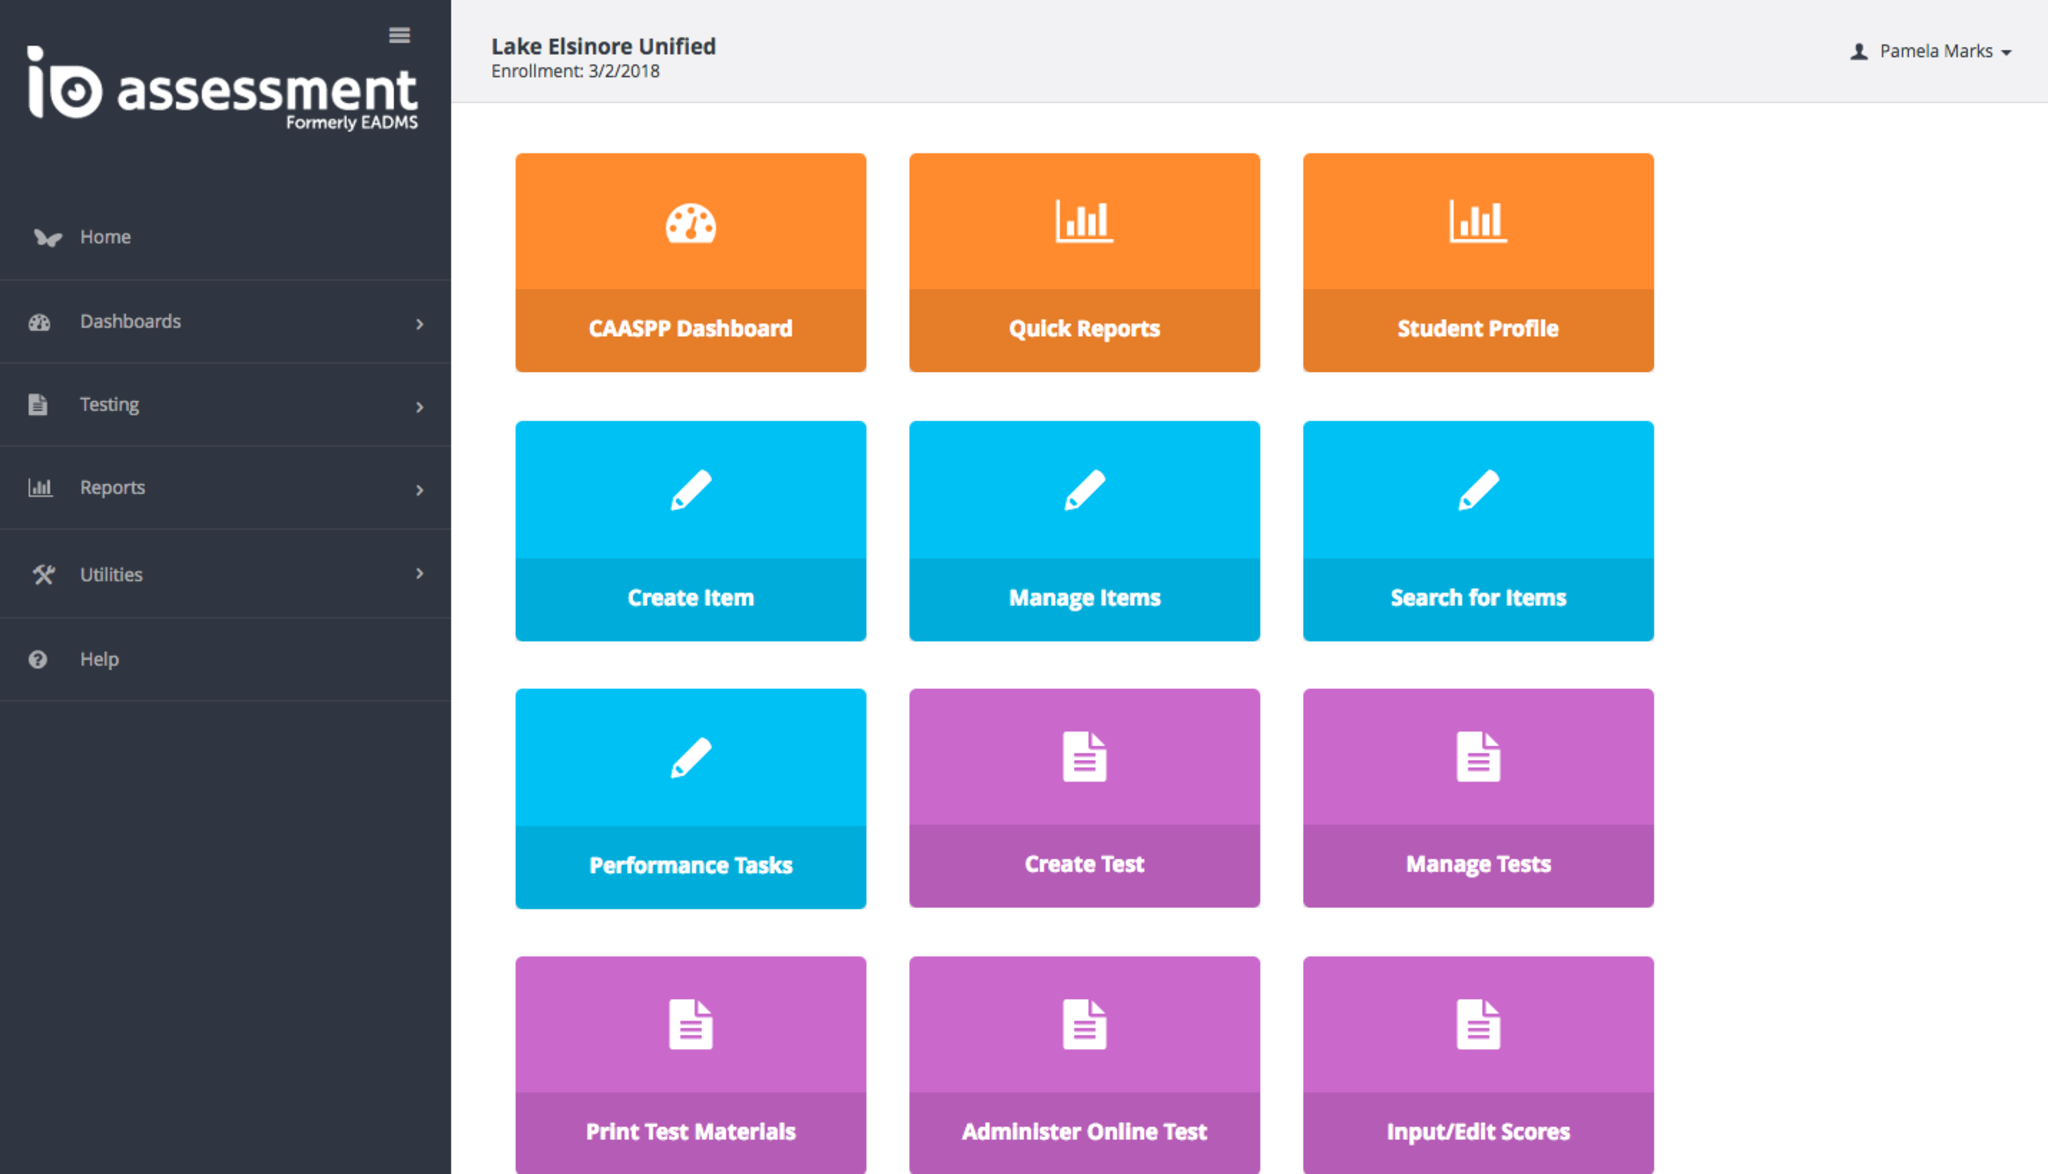Click the Utilities tools icon in sidebar
This screenshot has width=2048, height=1174.
[43, 575]
